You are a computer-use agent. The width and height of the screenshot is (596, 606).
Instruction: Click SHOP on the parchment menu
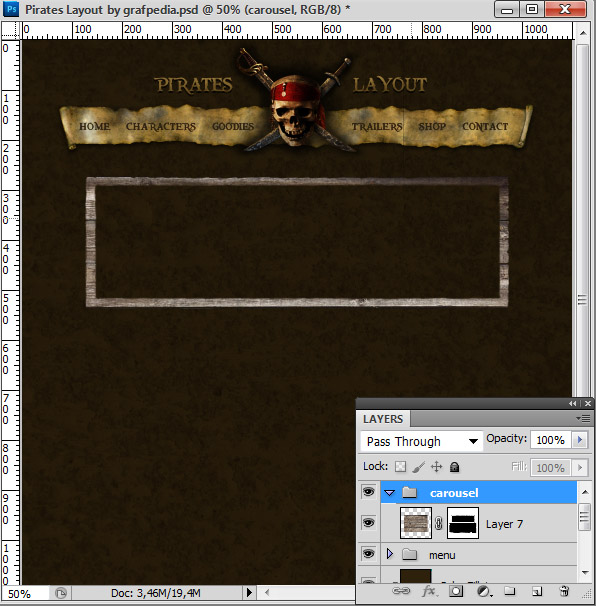[432, 126]
